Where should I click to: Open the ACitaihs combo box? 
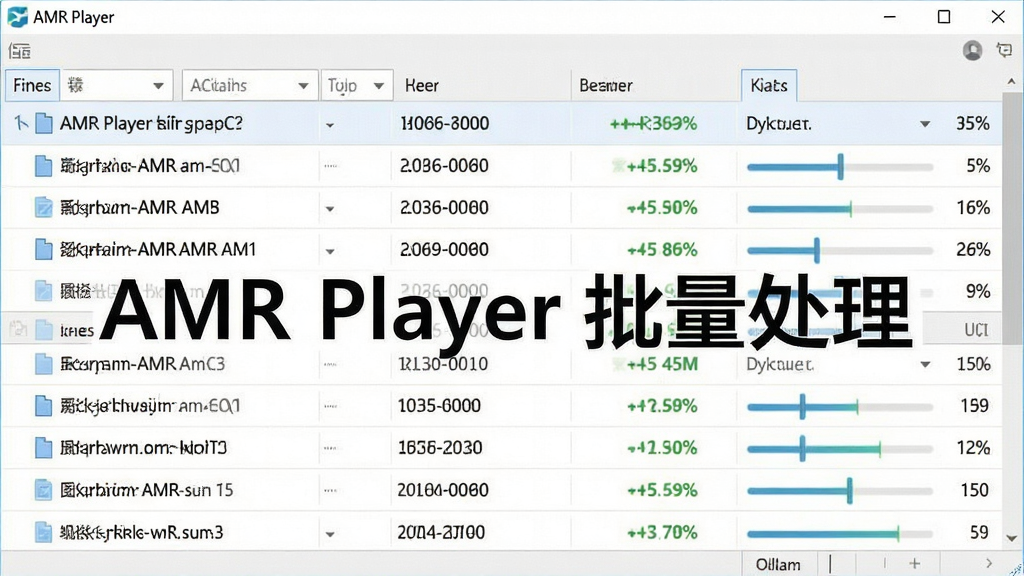pos(250,86)
